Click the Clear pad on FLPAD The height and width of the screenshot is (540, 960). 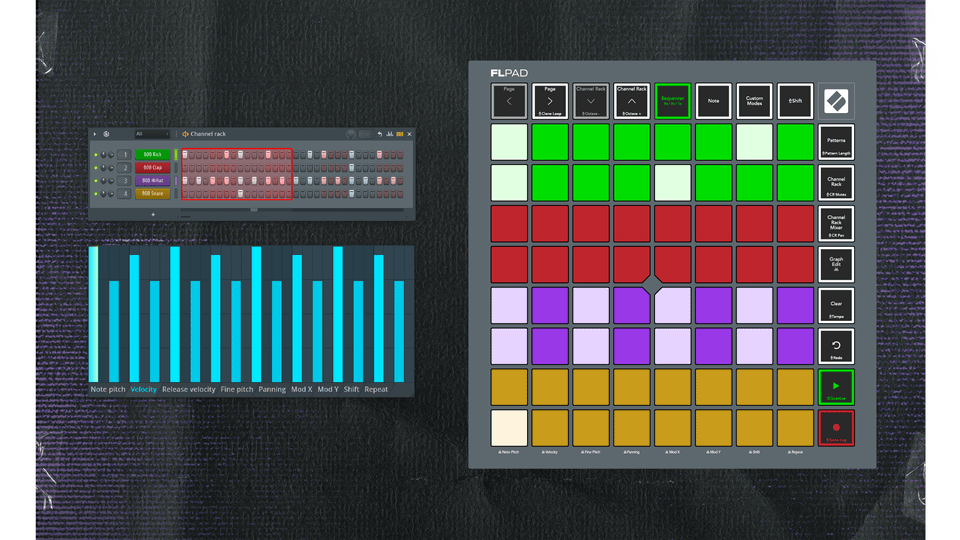[836, 306]
